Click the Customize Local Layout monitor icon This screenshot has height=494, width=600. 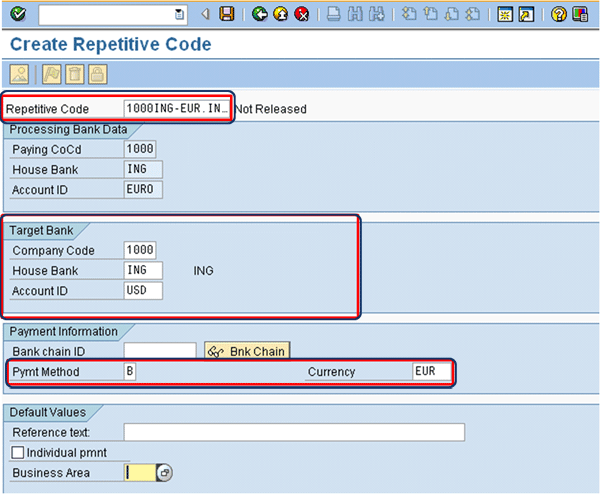(x=580, y=14)
